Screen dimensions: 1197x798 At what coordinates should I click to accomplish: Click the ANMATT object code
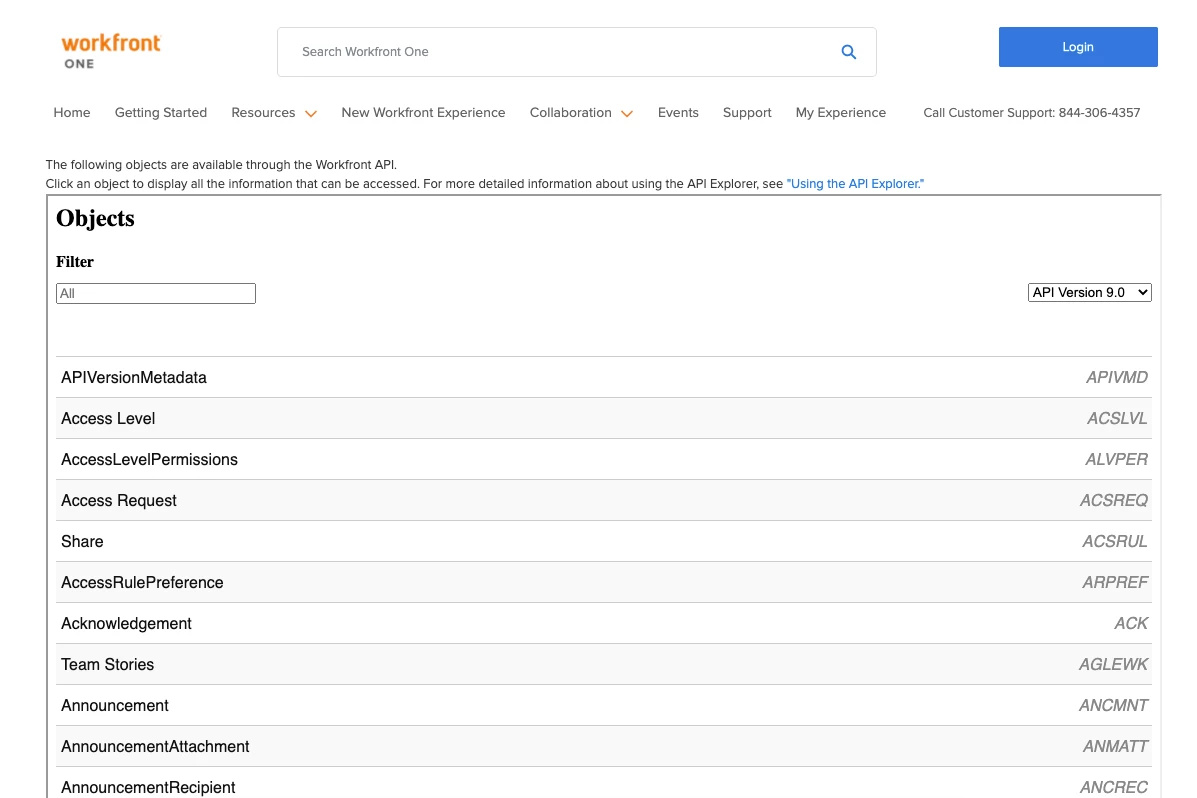pyautogui.click(x=1115, y=746)
